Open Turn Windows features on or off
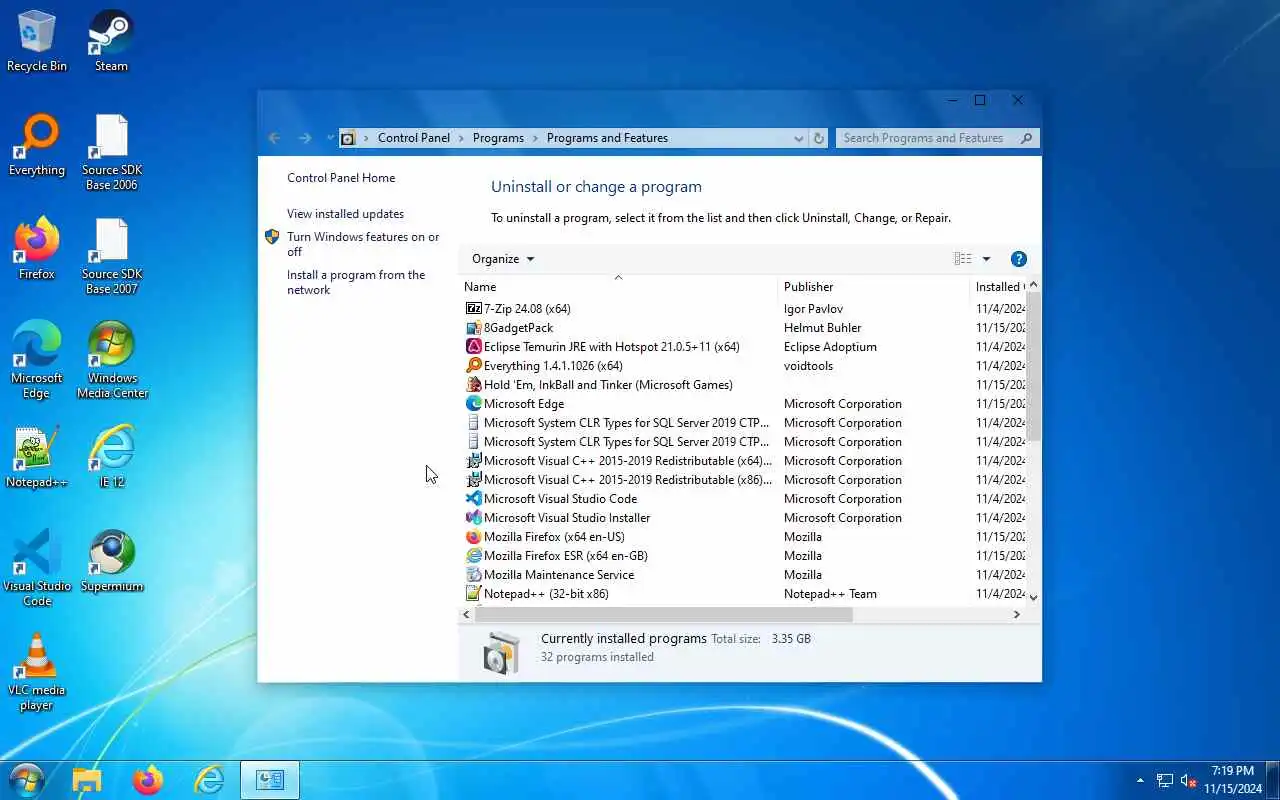 (x=363, y=245)
